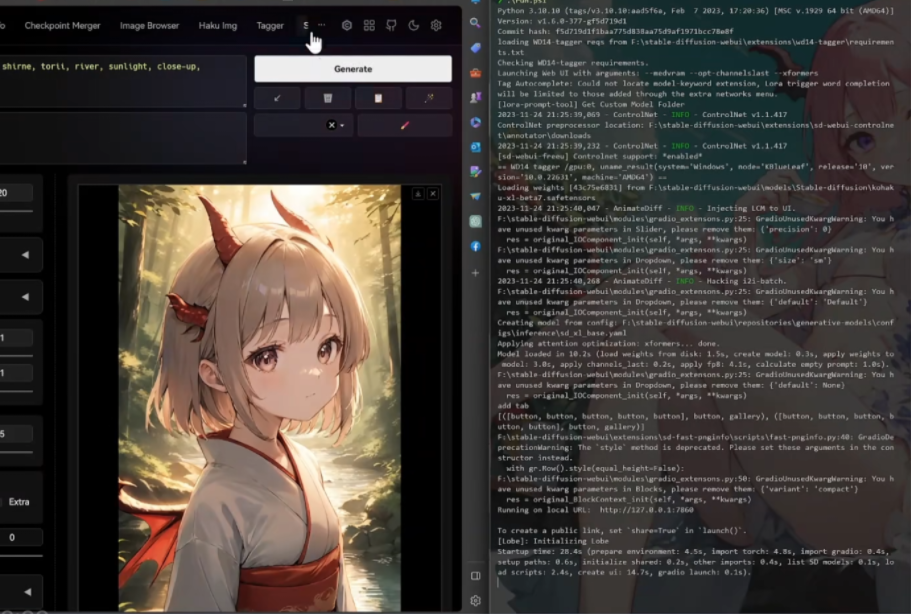911x614 pixels.
Task: Click the Civitai hexagon icon in header
Action: 347,26
